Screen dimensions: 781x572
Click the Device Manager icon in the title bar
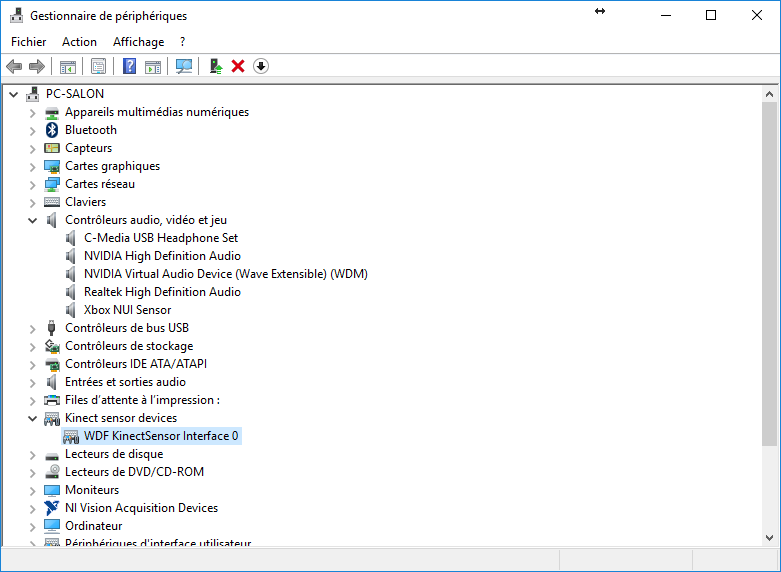[16, 16]
